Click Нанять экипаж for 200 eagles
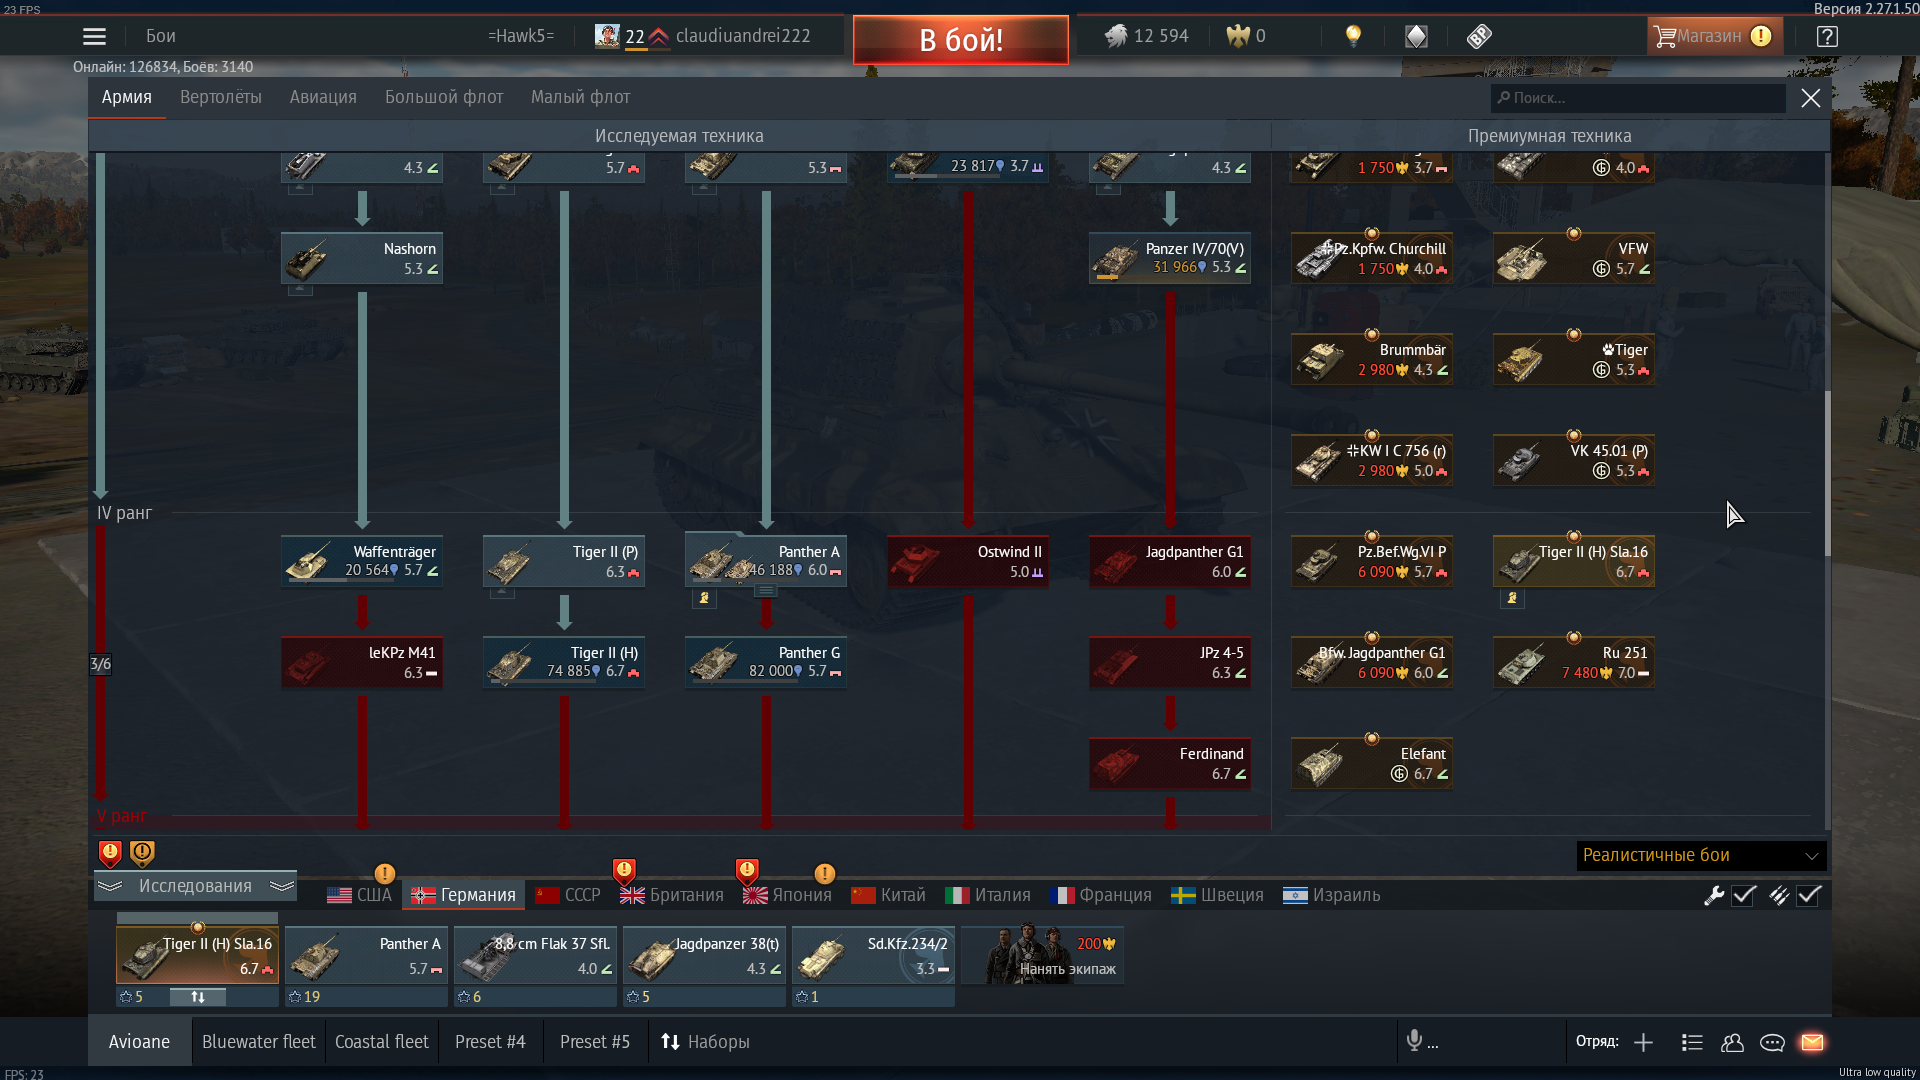The image size is (1920, 1080). pos(1043,955)
